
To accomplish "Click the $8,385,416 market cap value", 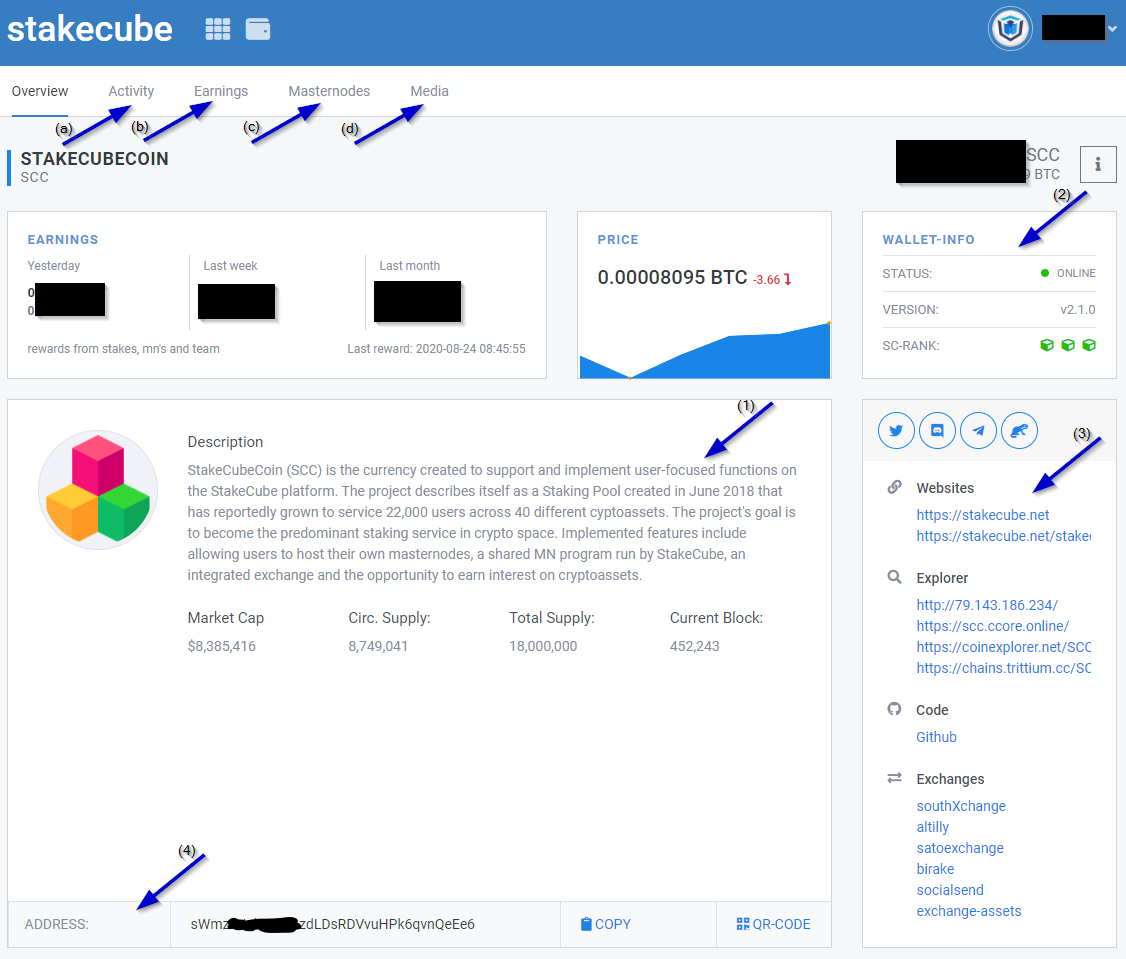I will pyautogui.click(x=221, y=646).
